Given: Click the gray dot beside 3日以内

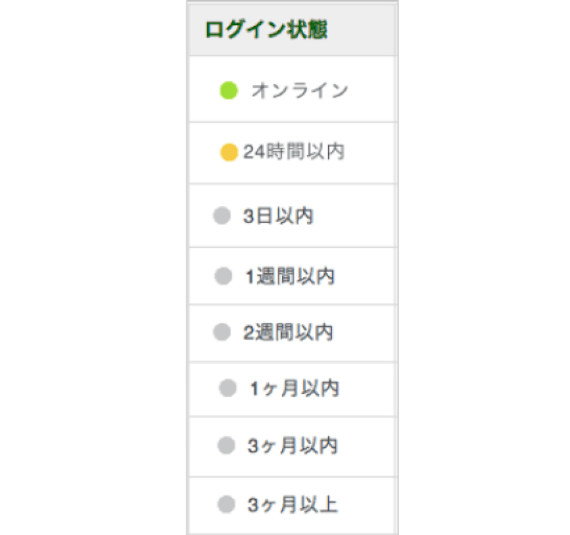Looking at the screenshot, I should (222, 216).
